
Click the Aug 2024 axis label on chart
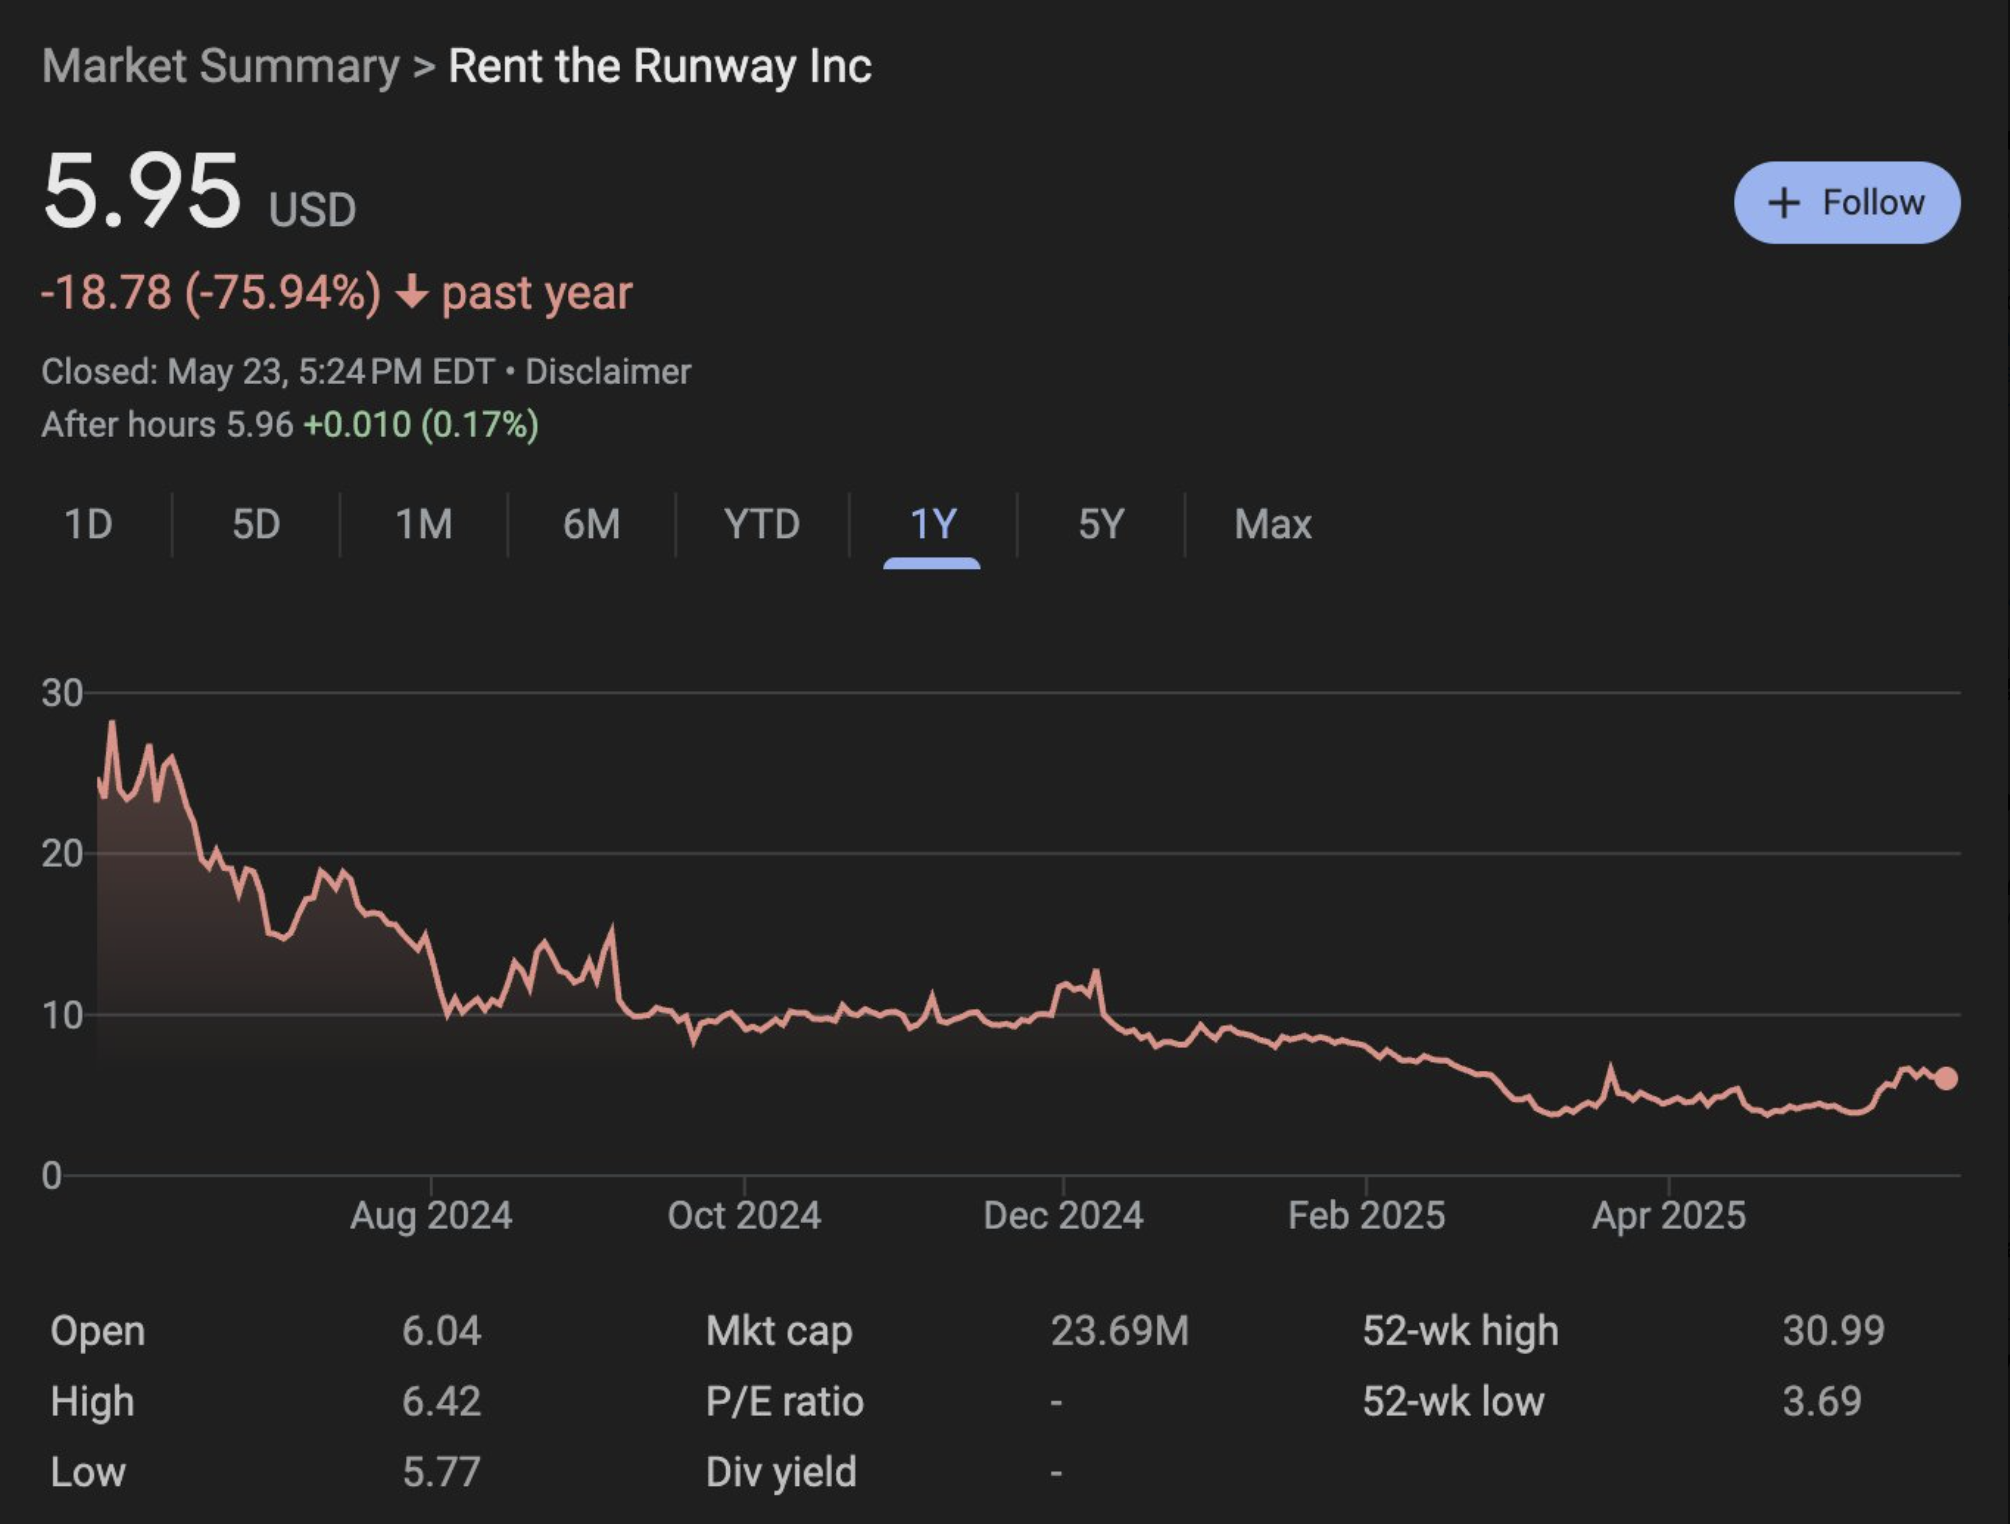[x=433, y=1214]
